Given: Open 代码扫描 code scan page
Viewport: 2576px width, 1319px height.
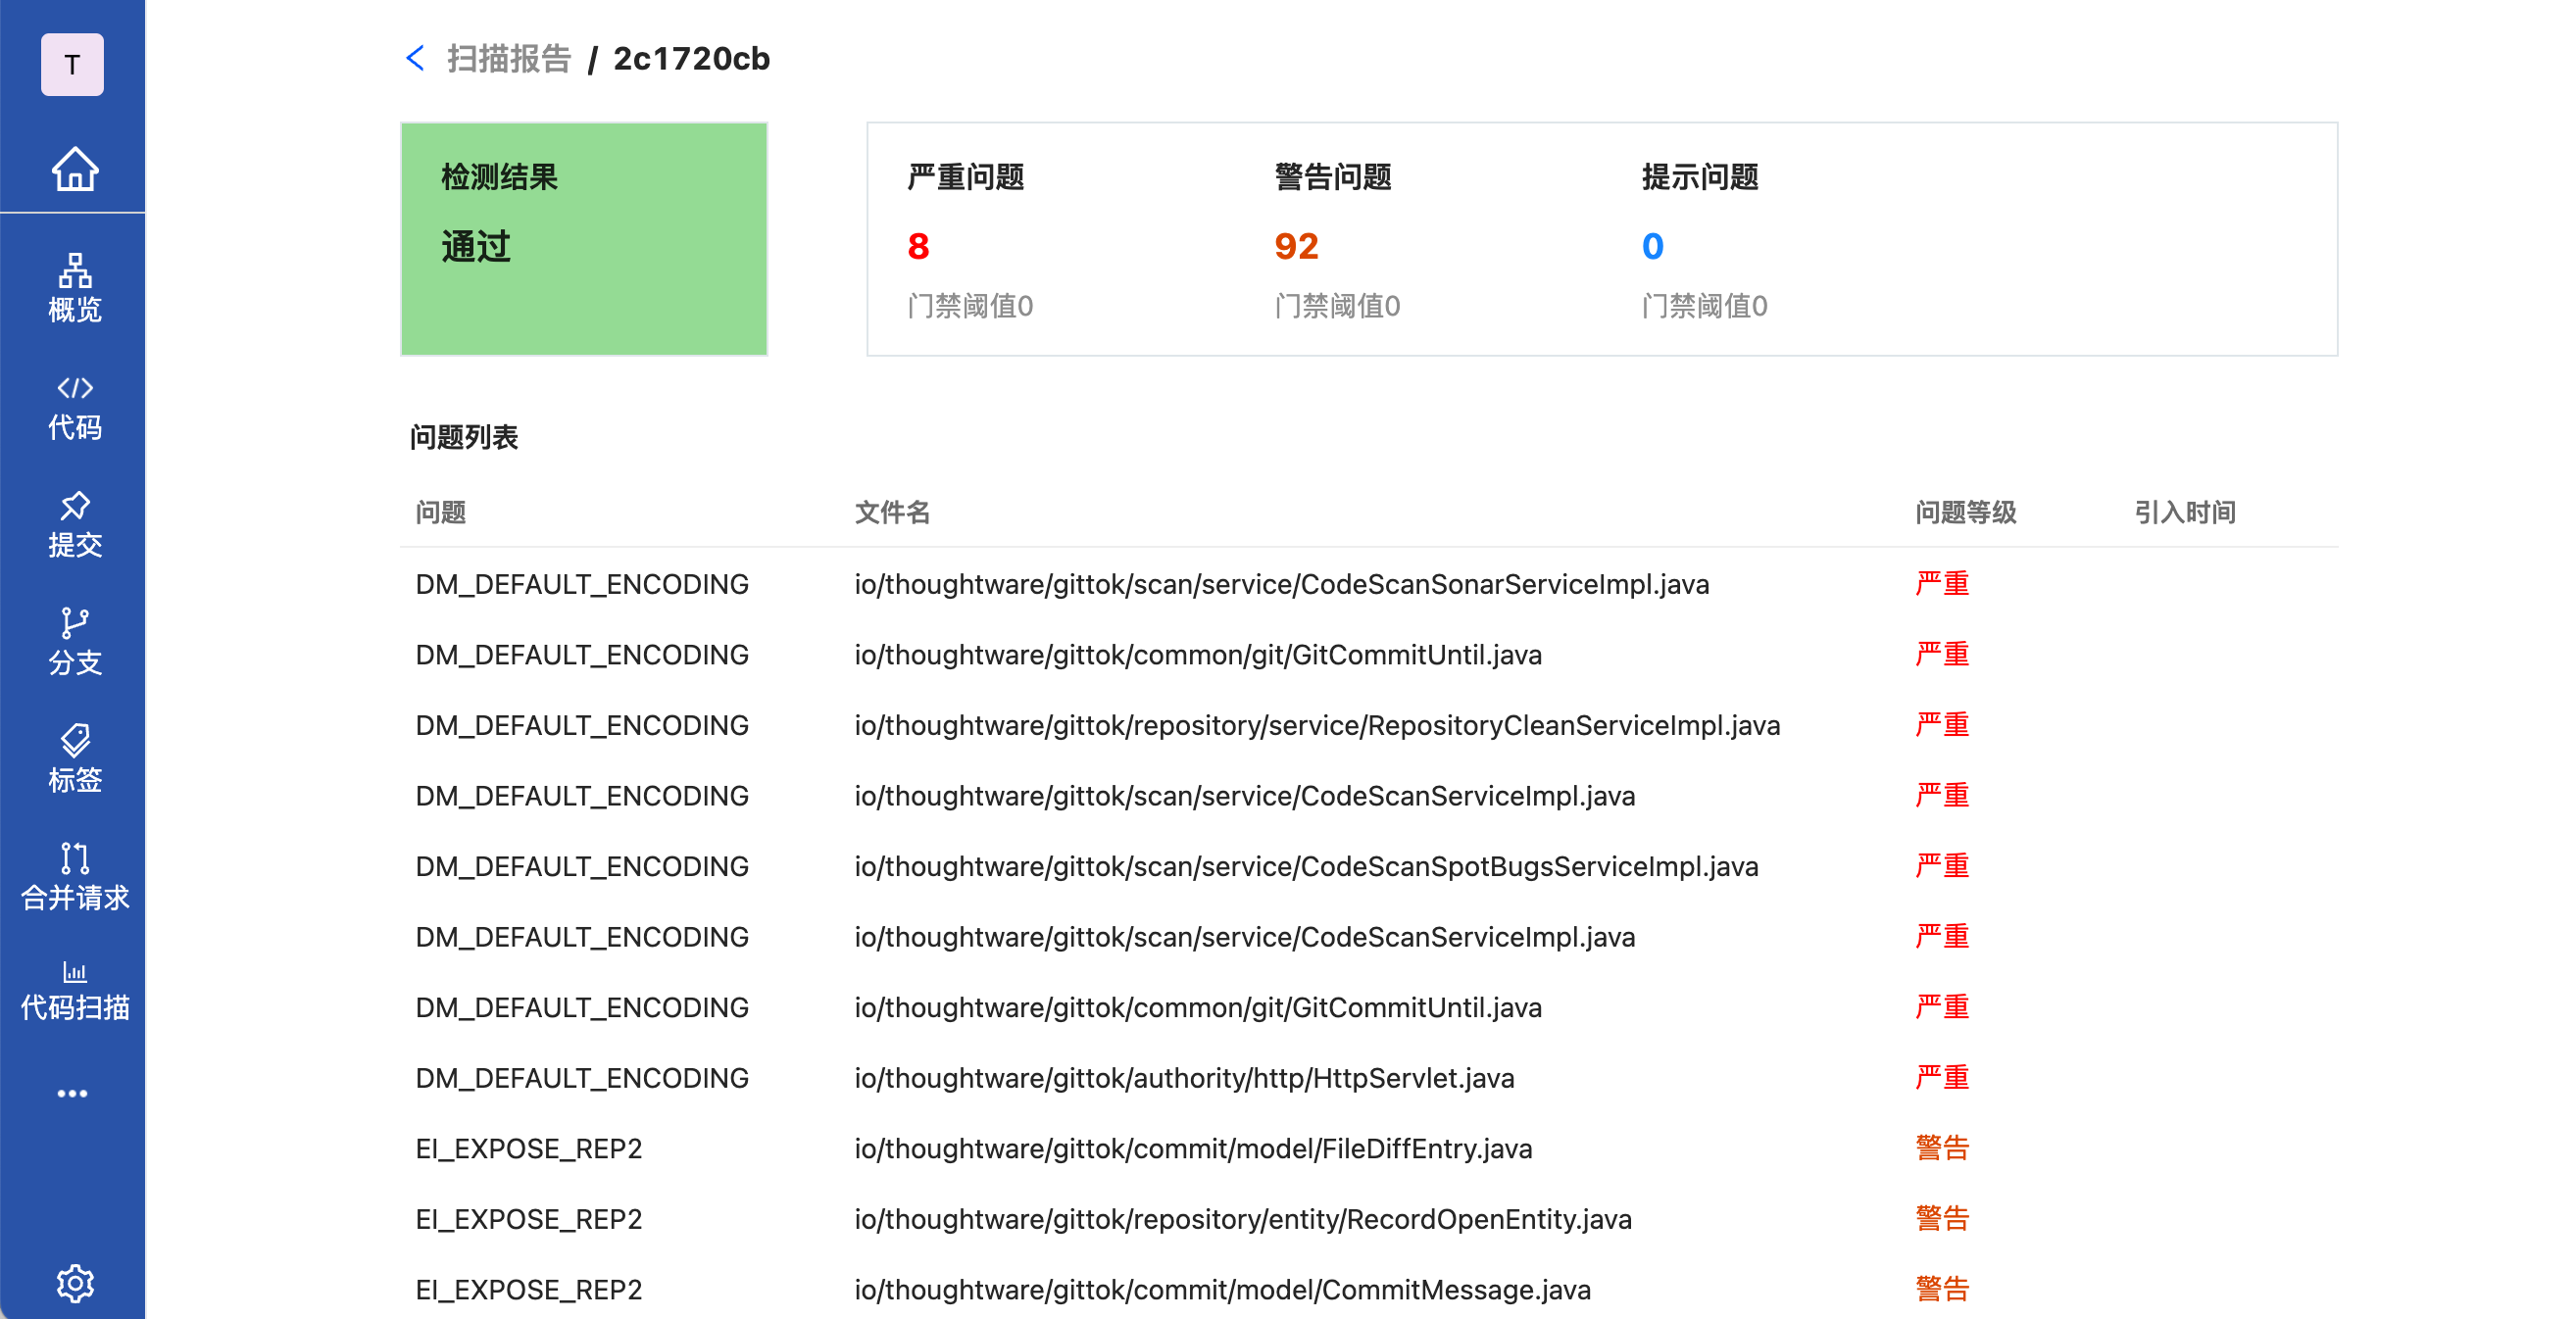Looking at the screenshot, I should 75,991.
